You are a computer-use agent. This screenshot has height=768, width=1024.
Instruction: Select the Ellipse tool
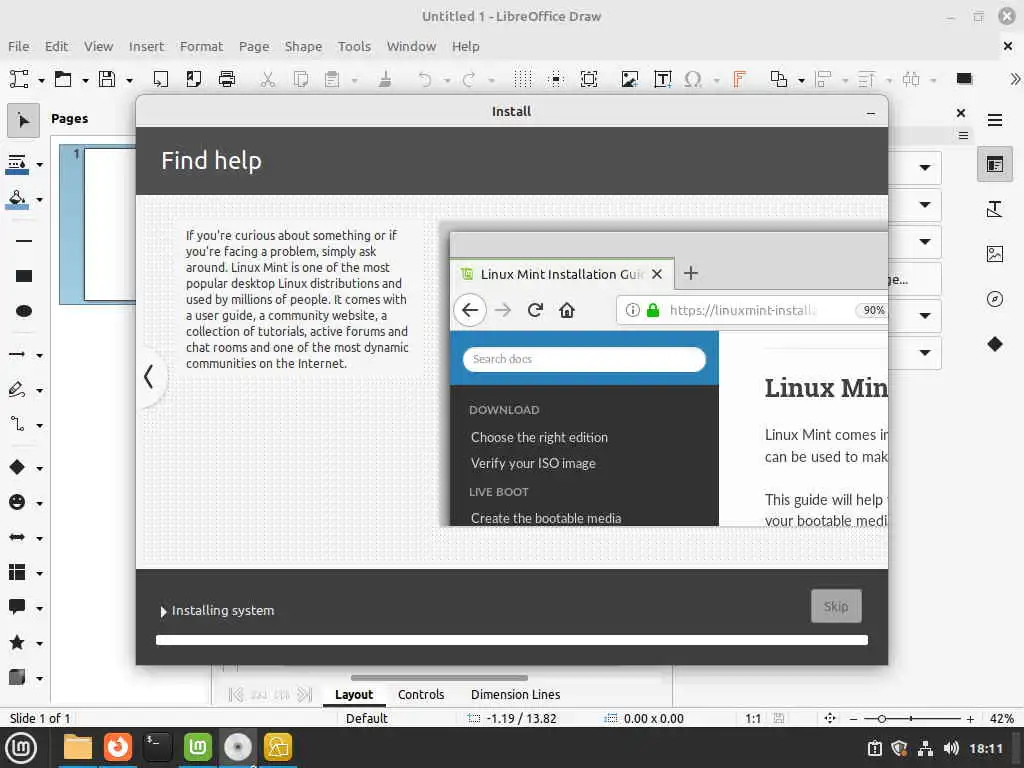[x=24, y=311]
